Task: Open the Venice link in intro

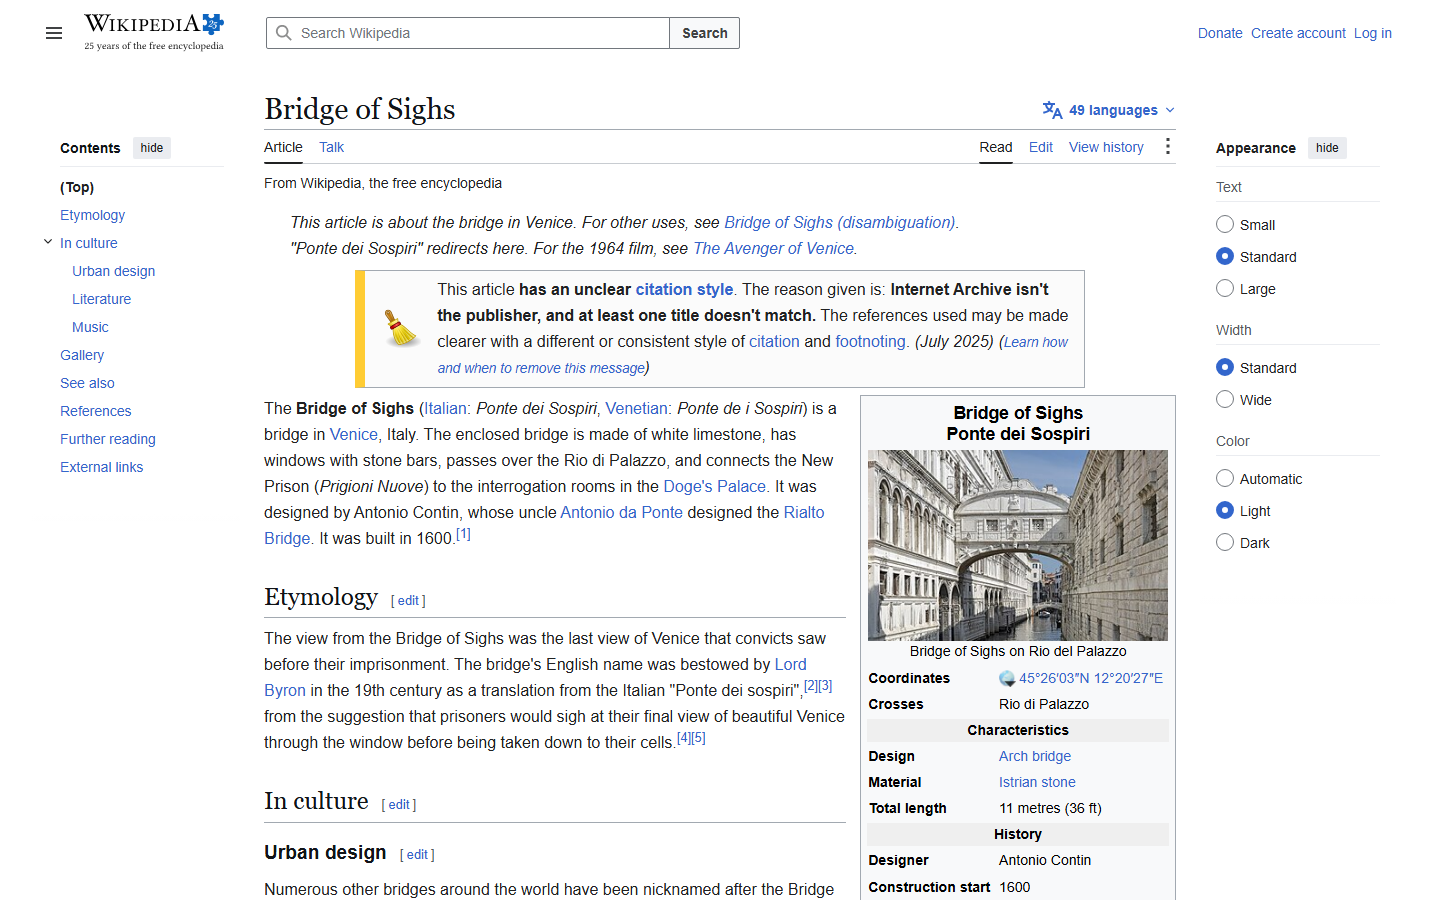Action: pos(354,434)
